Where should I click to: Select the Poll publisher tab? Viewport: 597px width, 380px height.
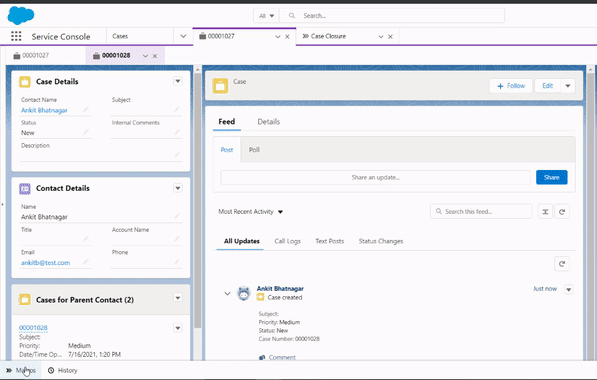click(x=254, y=150)
